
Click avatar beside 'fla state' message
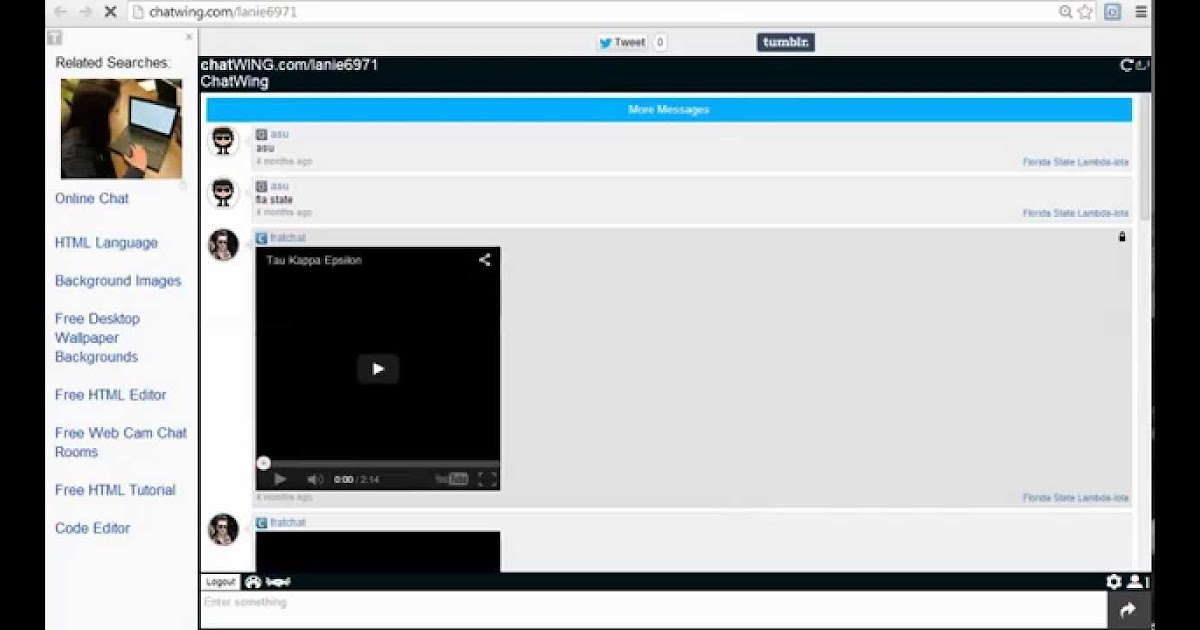[x=223, y=193]
